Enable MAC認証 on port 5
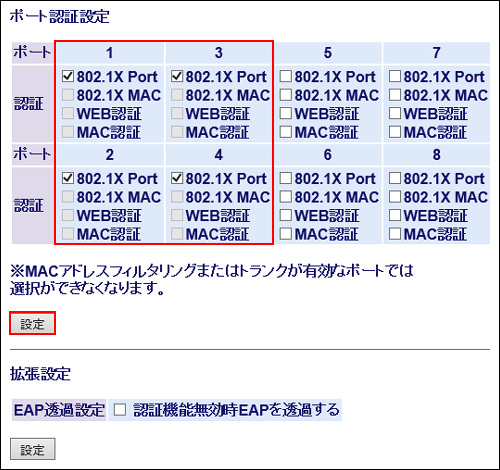Screen dimensions: 500x470 pyautogui.click(x=286, y=132)
